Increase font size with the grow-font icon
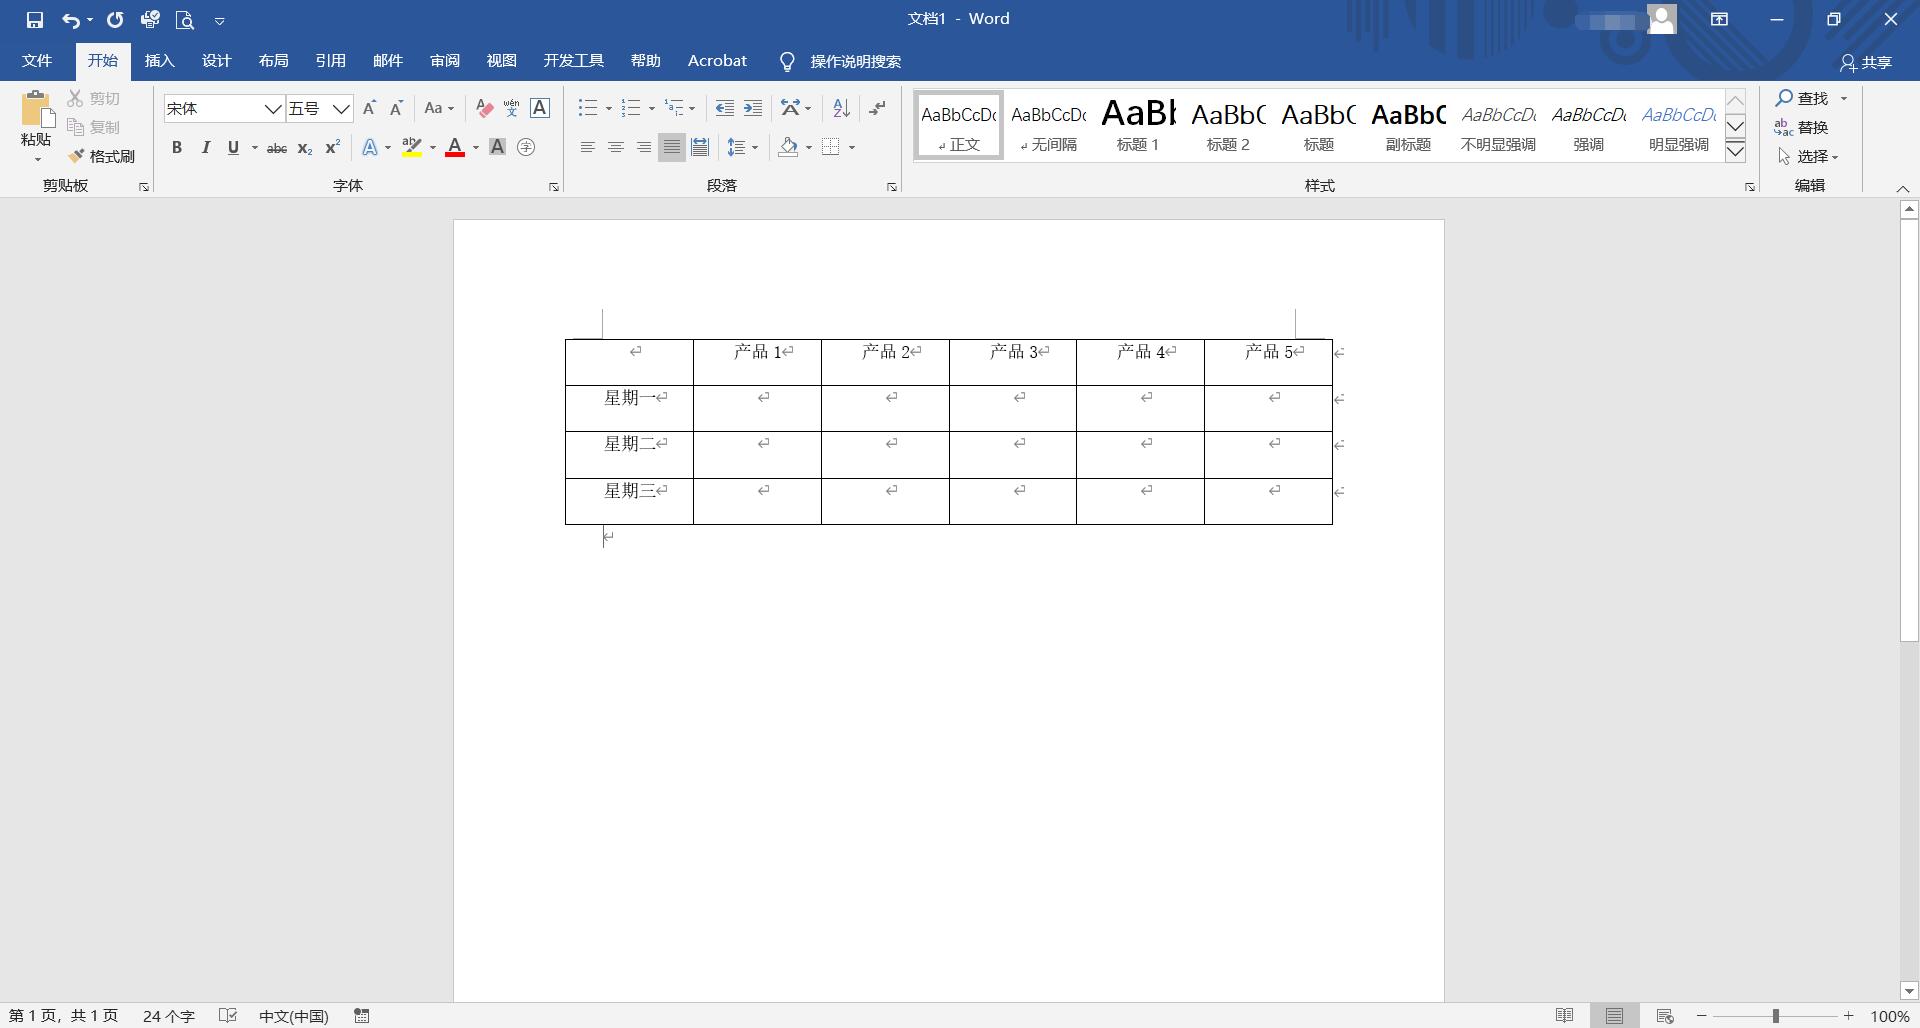 pyautogui.click(x=369, y=108)
